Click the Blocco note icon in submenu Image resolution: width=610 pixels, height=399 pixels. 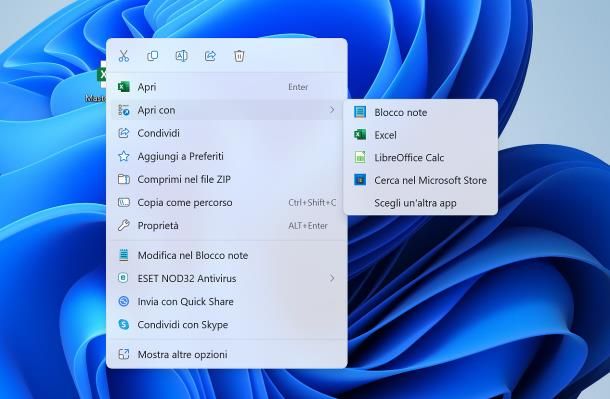coord(360,112)
